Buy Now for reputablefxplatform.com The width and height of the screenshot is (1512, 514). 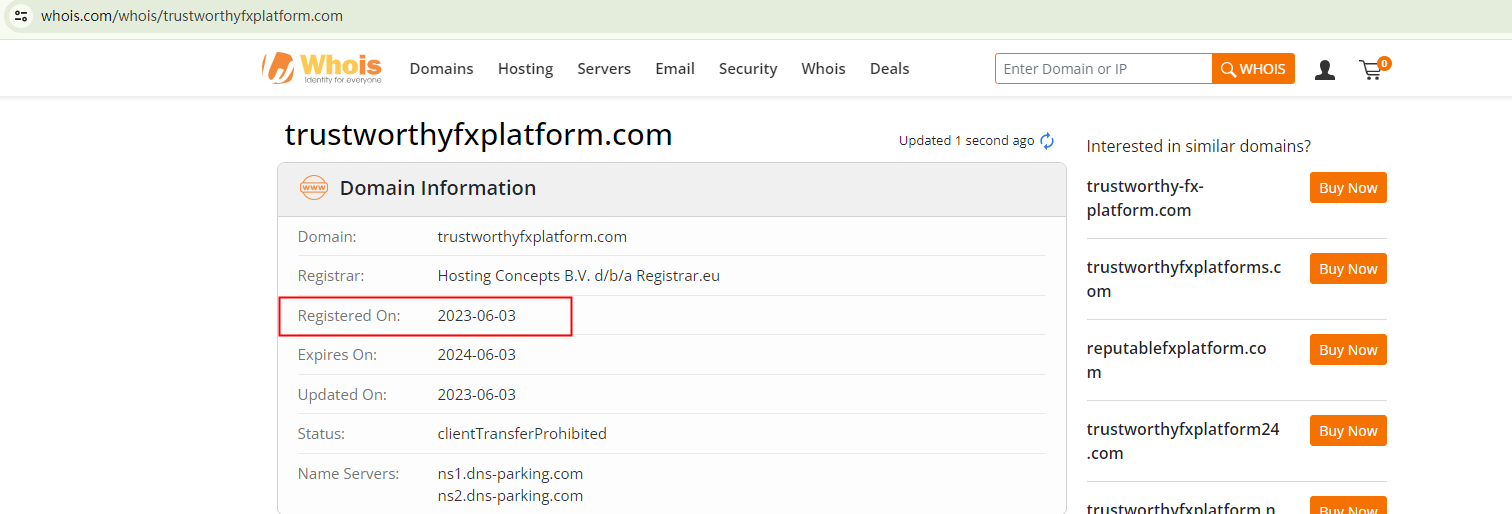(1347, 350)
